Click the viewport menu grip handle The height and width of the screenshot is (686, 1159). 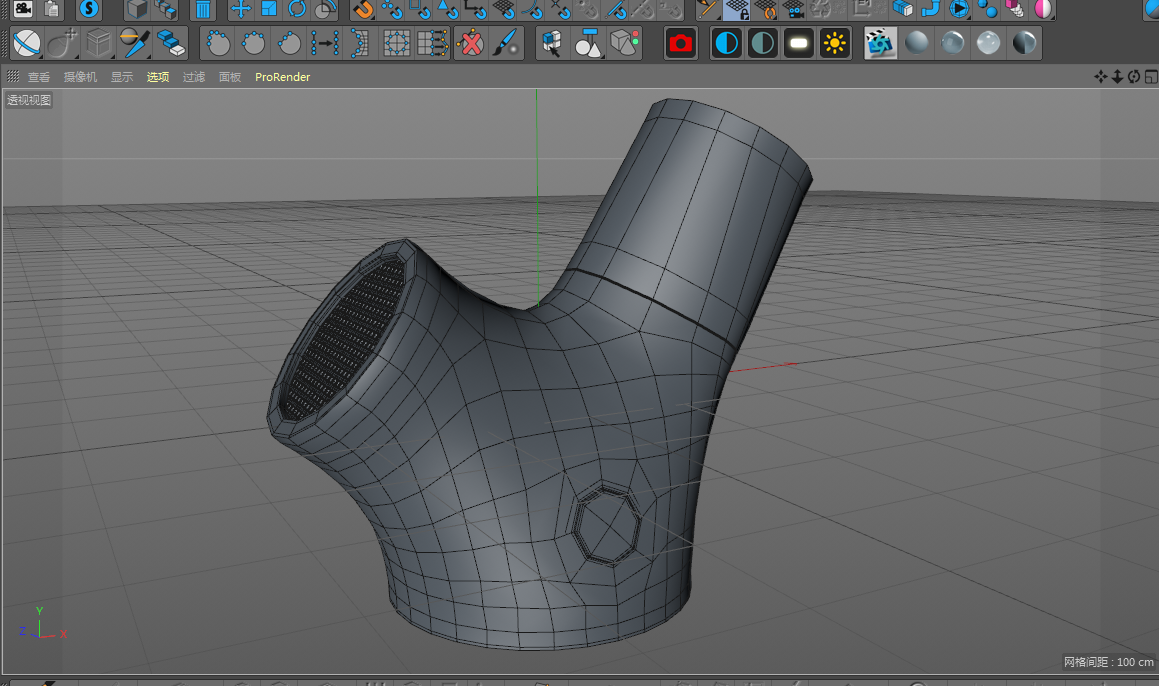[x=13, y=76]
